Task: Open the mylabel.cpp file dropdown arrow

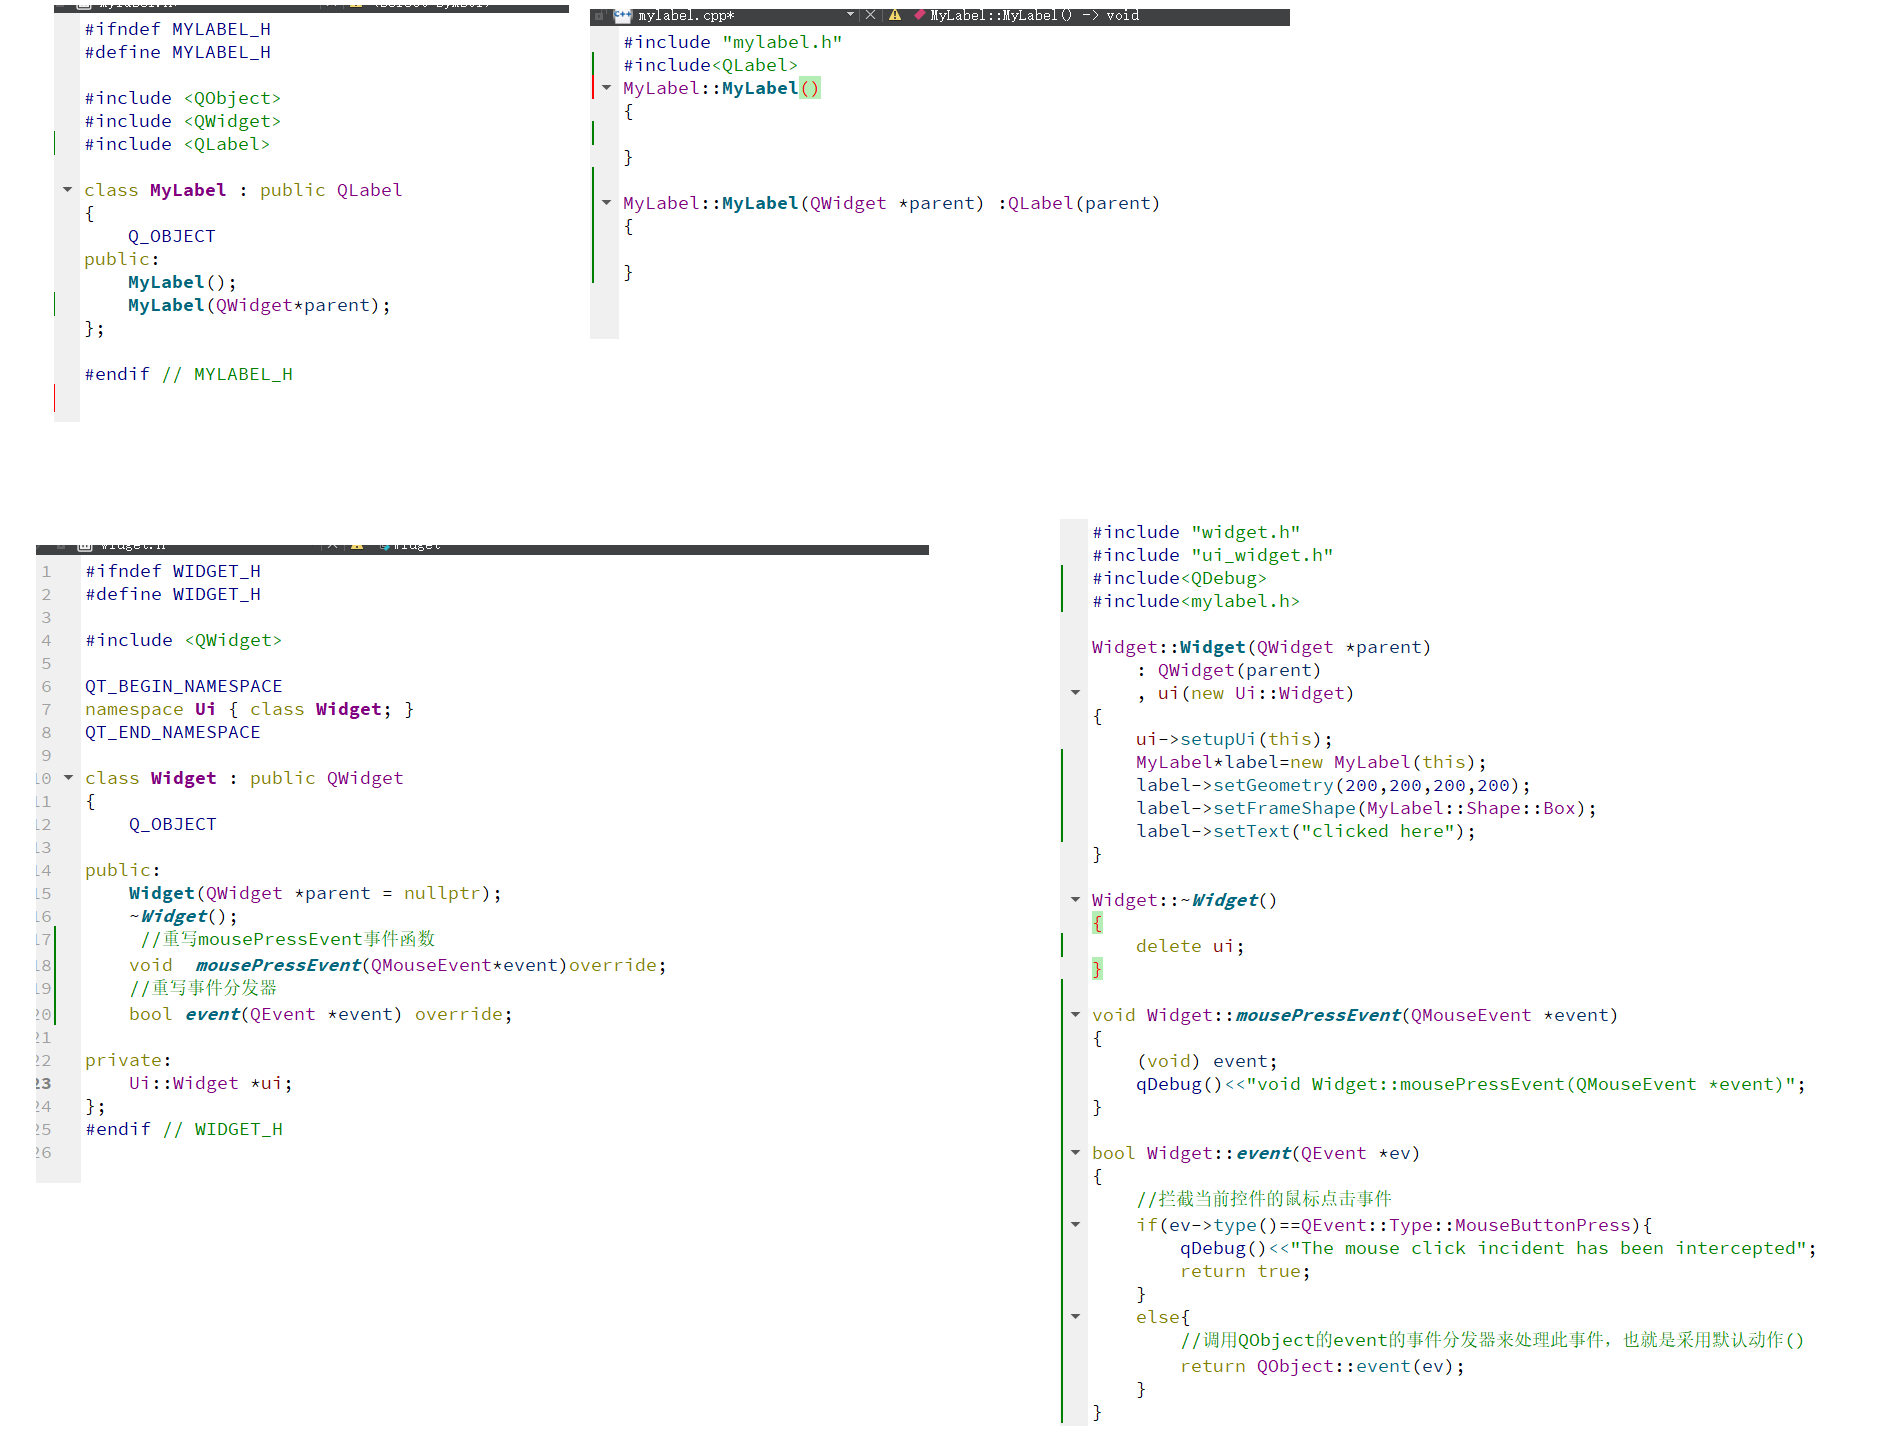Action: click(x=851, y=14)
